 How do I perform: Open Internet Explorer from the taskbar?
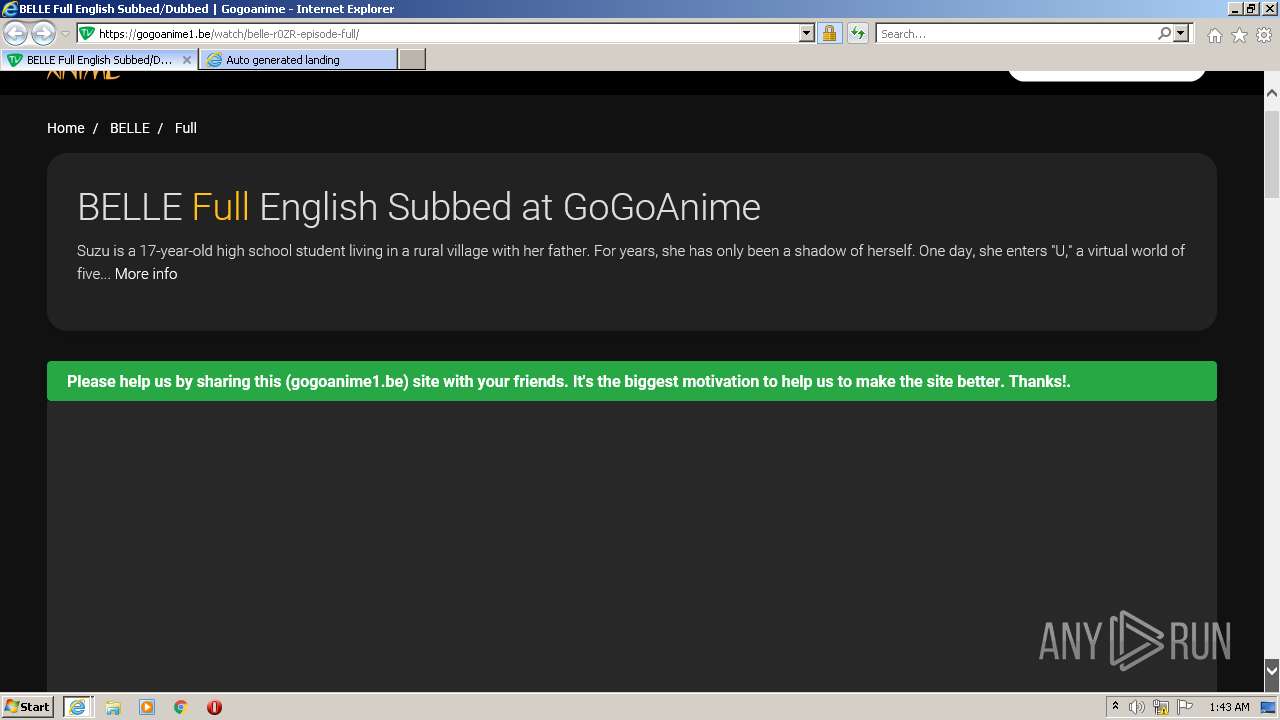(x=77, y=707)
